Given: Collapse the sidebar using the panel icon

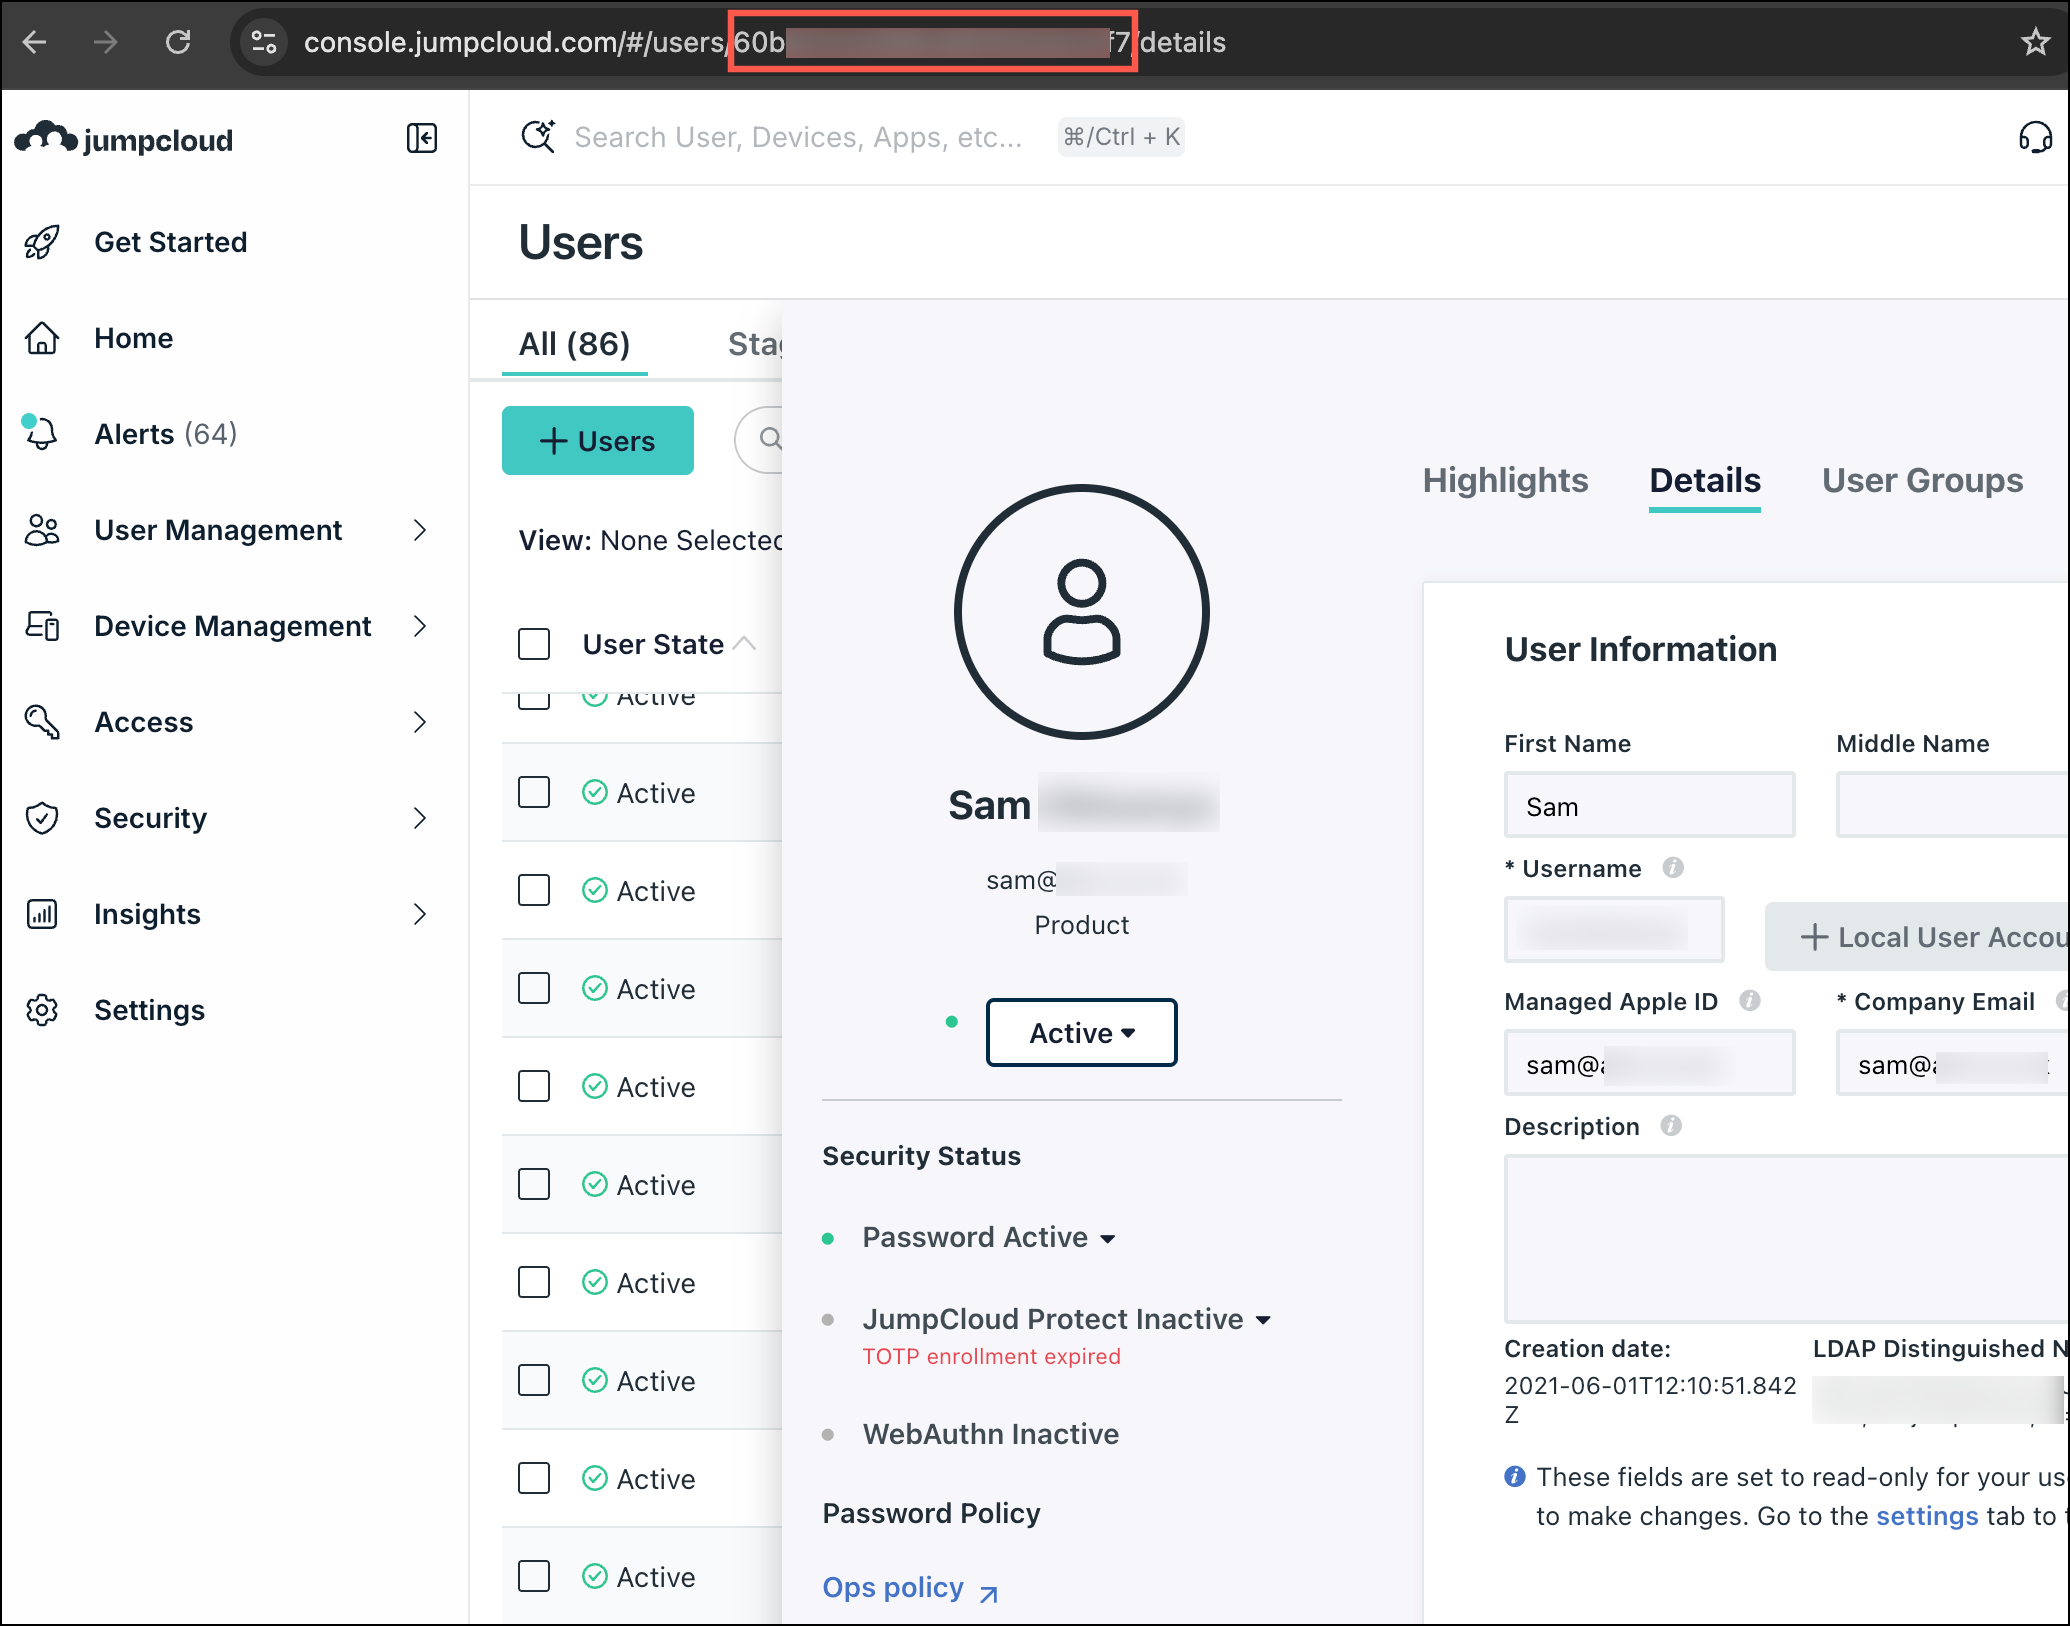Looking at the screenshot, I should point(421,139).
